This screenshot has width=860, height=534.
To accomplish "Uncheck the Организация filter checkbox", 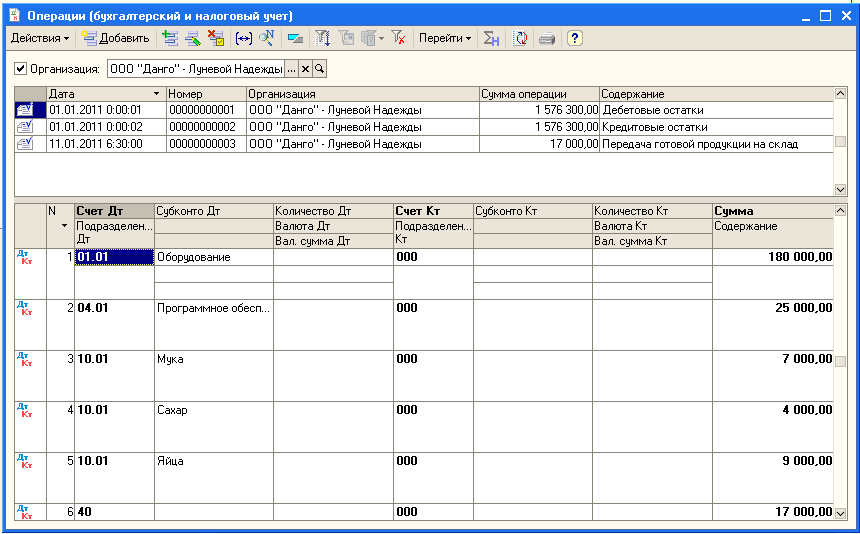I will 21,69.
